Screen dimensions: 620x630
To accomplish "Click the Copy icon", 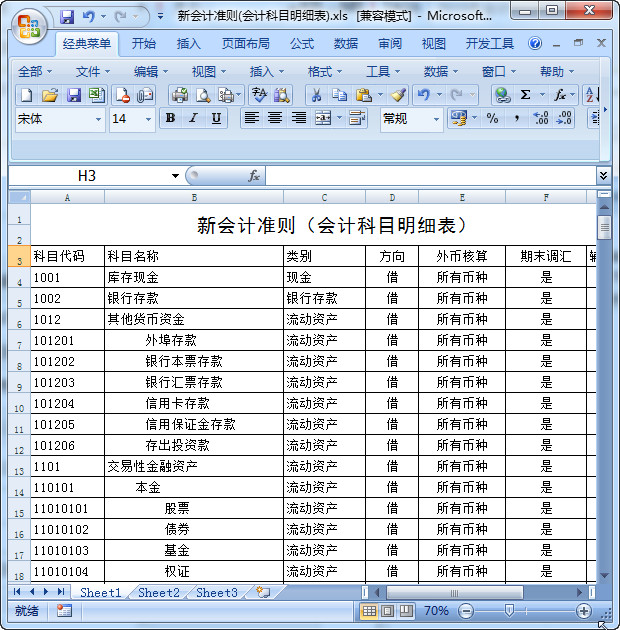I will 340,95.
